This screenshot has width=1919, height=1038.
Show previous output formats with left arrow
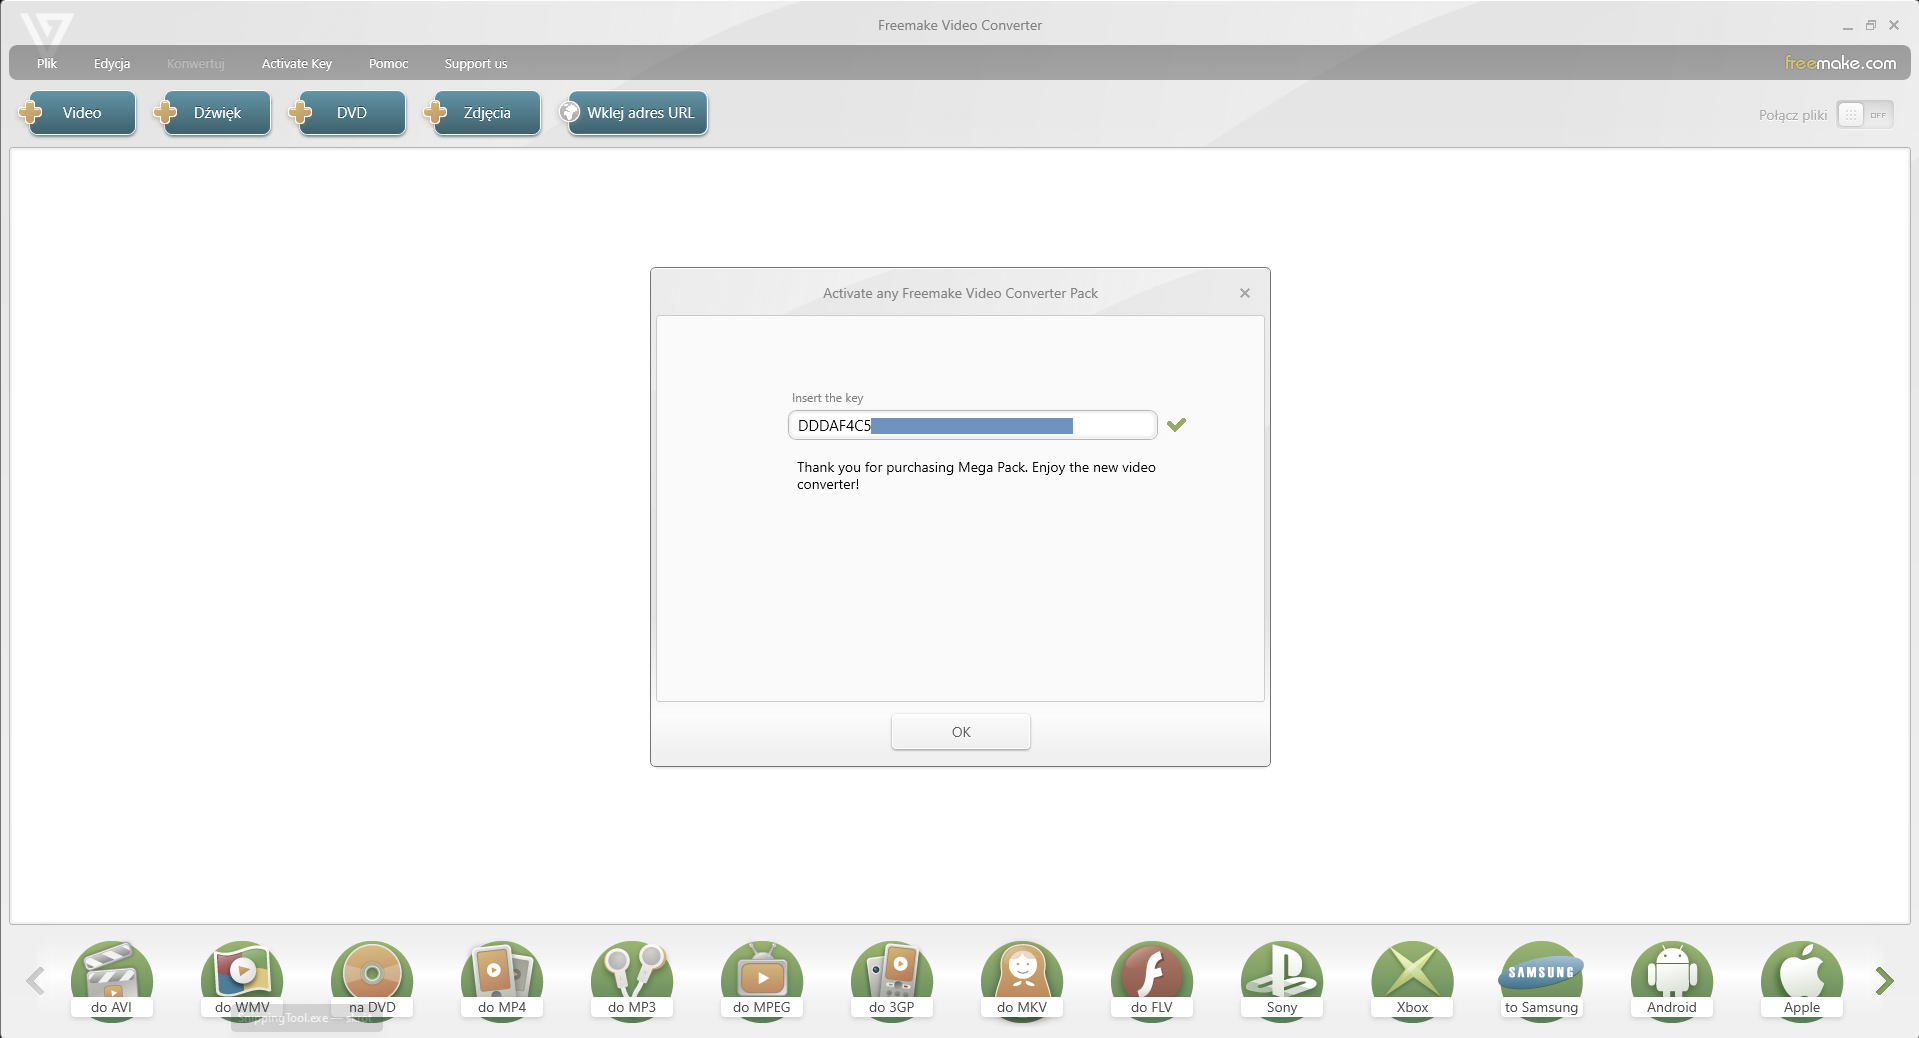(x=36, y=981)
